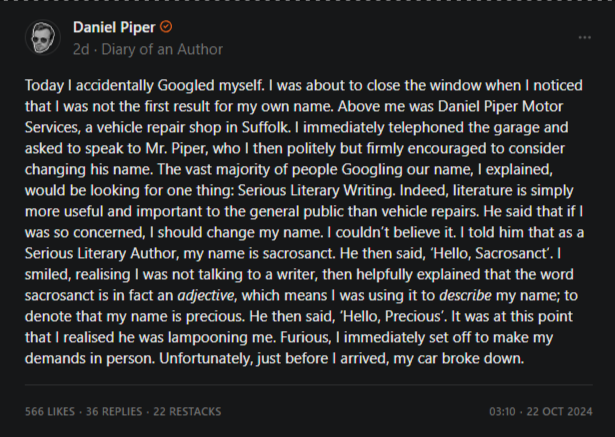The image size is (615, 437).
Task: Click the phrase Daniel Piper Motor
Action: [500, 106]
